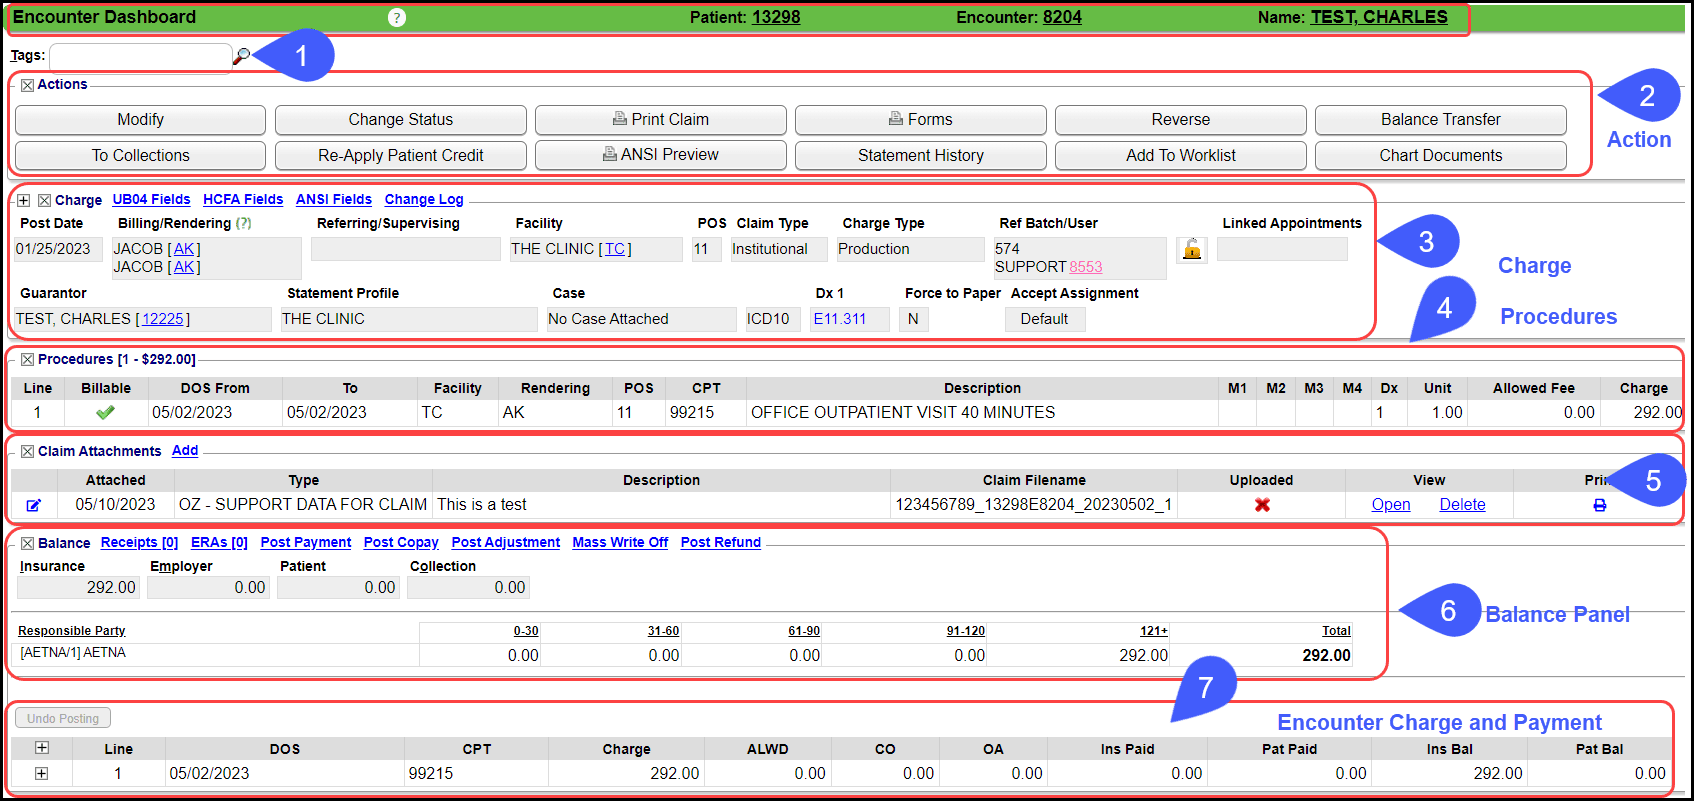Open the claim attachment file
Viewport: 1694px width, 801px height.
point(1391,504)
